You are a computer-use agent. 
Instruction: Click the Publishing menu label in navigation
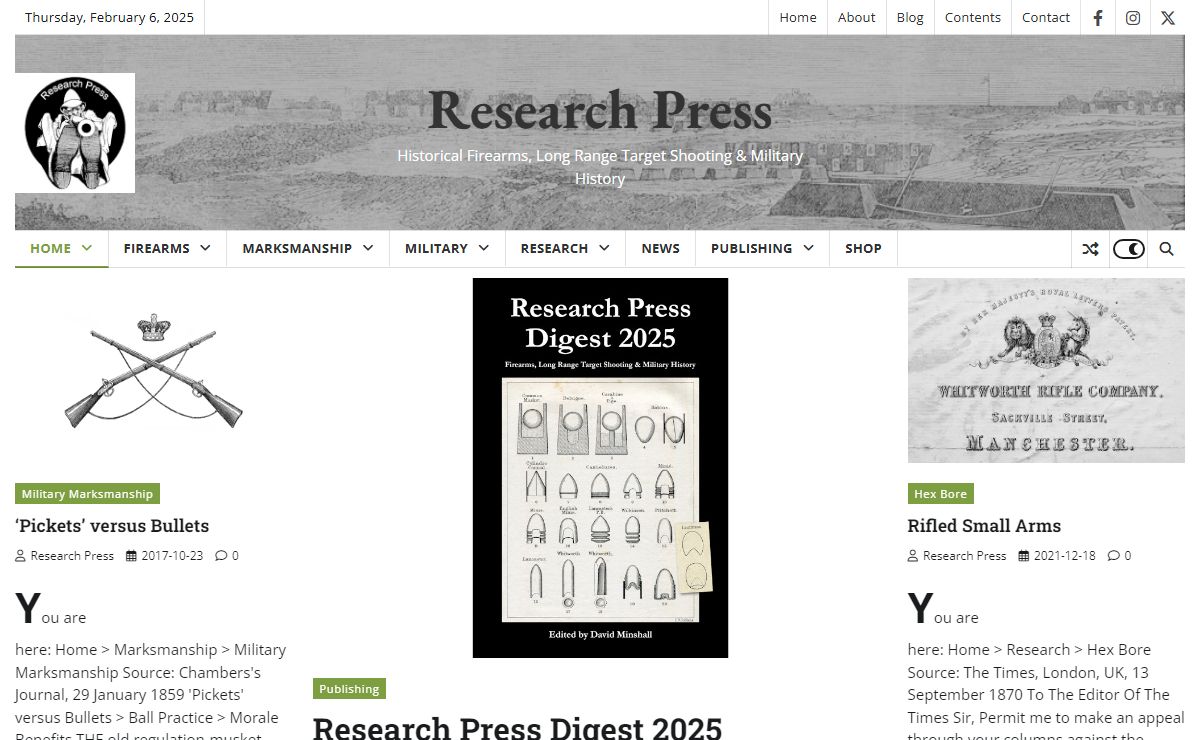point(751,248)
